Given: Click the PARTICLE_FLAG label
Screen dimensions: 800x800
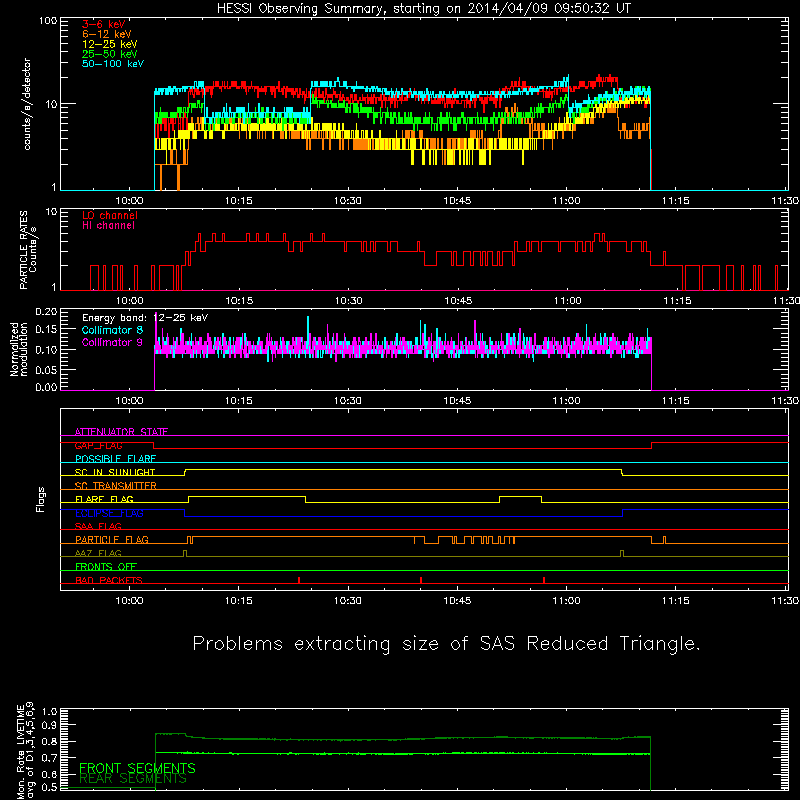Looking at the screenshot, I should coord(112,539).
